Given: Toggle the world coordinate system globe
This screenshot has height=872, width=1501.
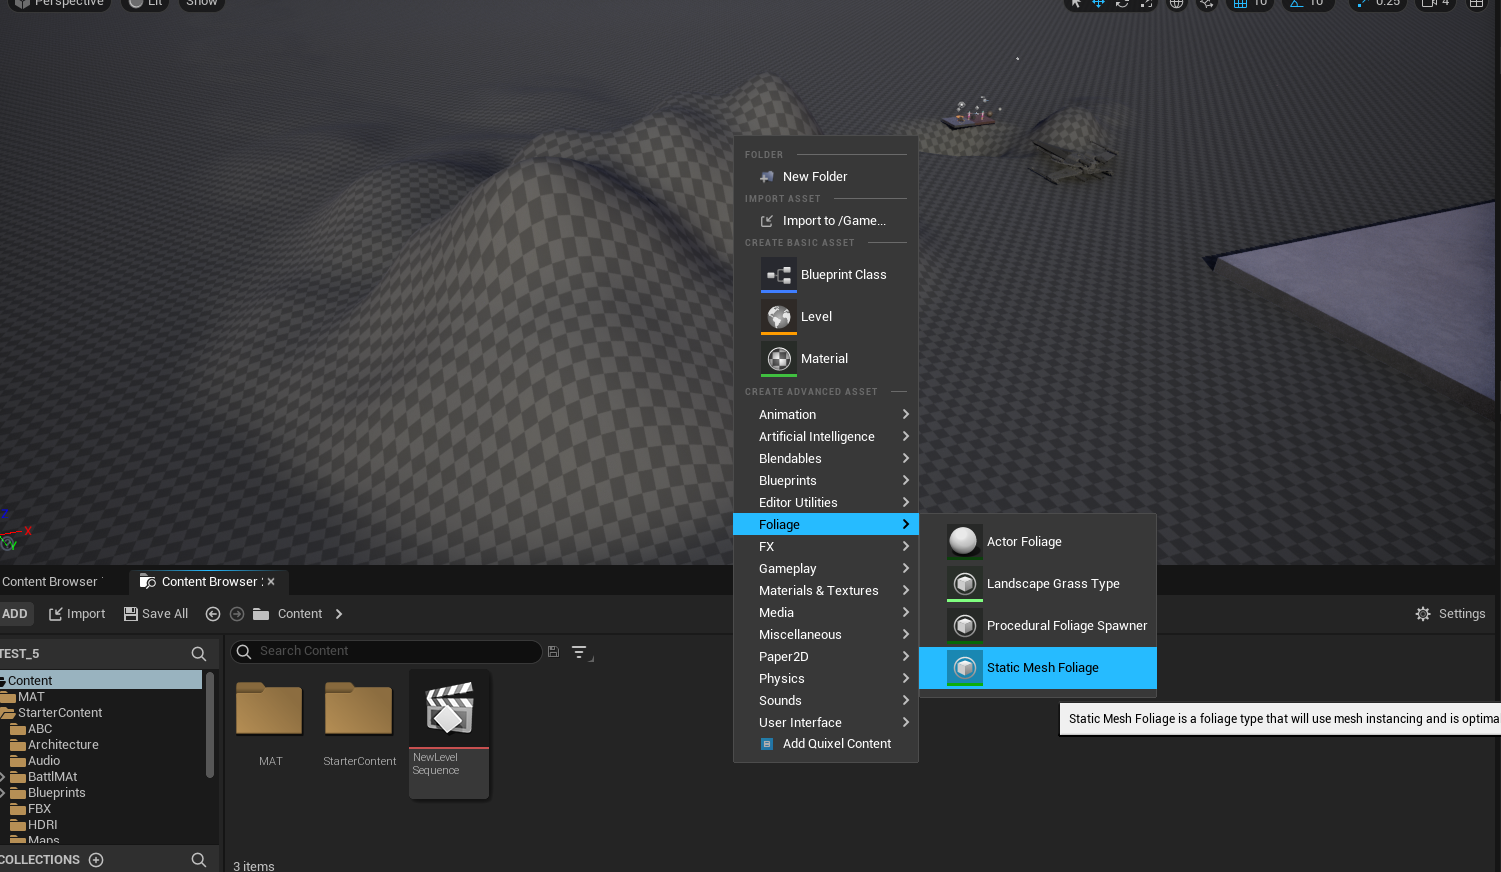Looking at the screenshot, I should (x=1177, y=3).
